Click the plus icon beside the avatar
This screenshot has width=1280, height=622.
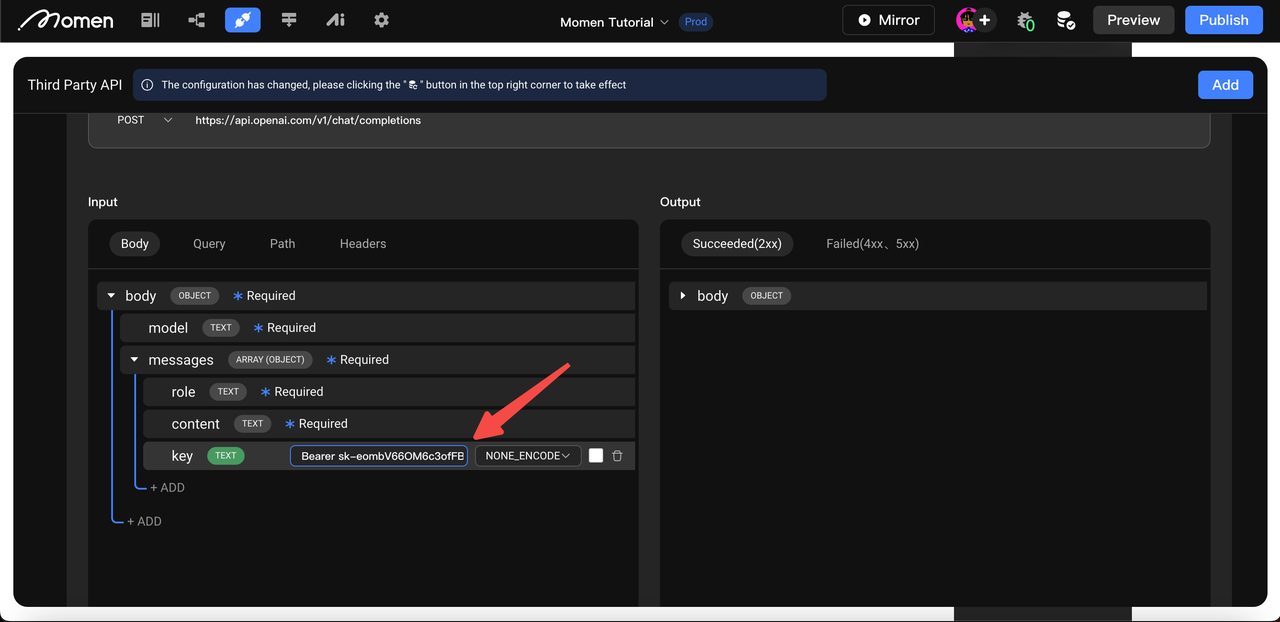985,20
